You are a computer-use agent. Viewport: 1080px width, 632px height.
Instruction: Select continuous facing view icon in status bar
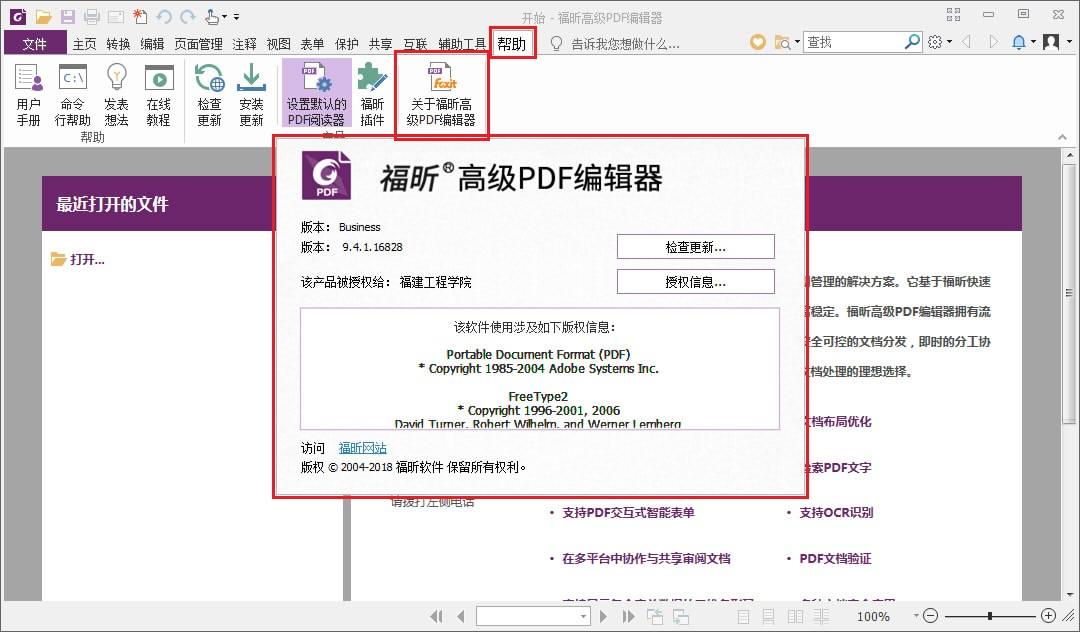click(821, 616)
